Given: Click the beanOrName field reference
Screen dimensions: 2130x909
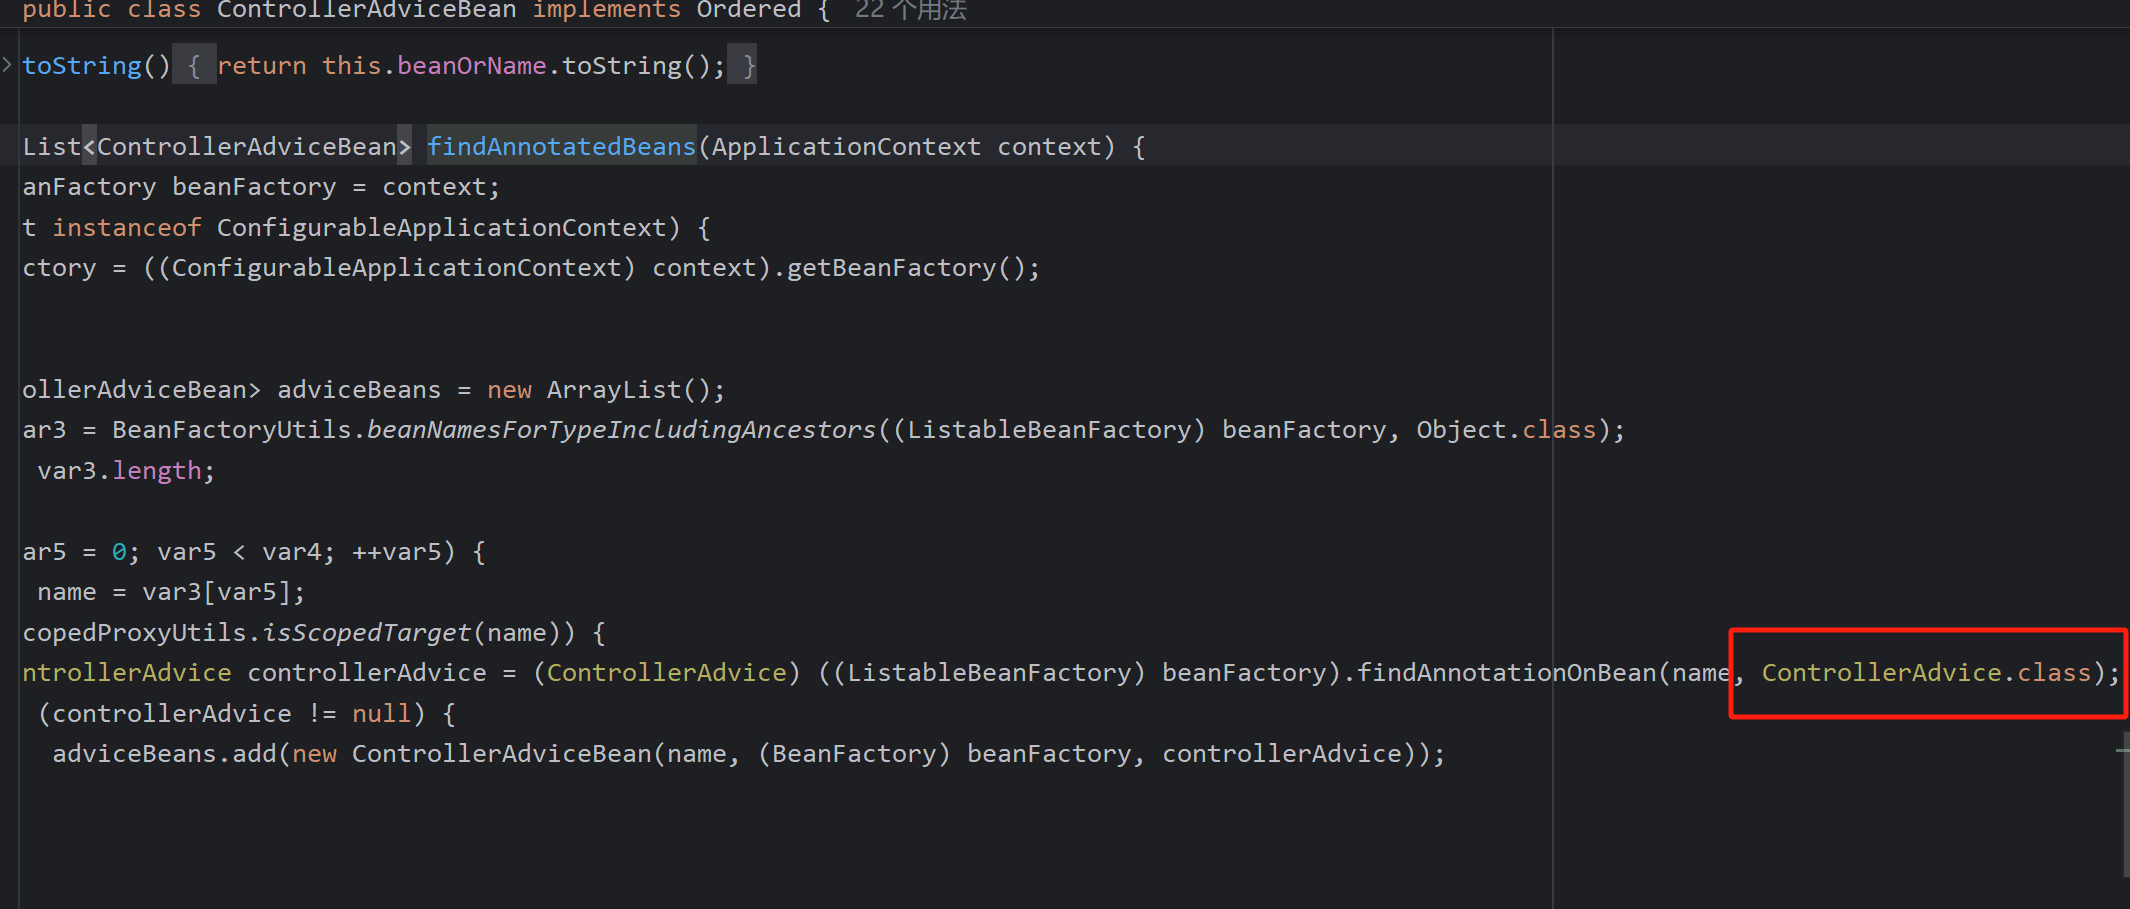Looking at the screenshot, I should point(472,66).
